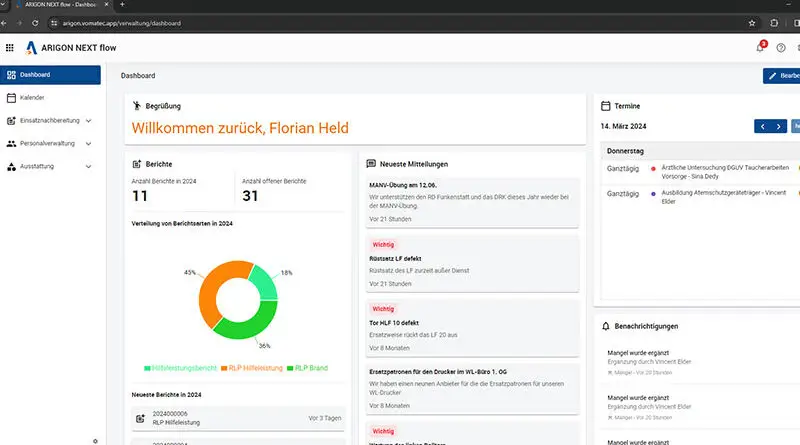Open report 2024000006 RLP Hilfeleistung

(x=238, y=418)
